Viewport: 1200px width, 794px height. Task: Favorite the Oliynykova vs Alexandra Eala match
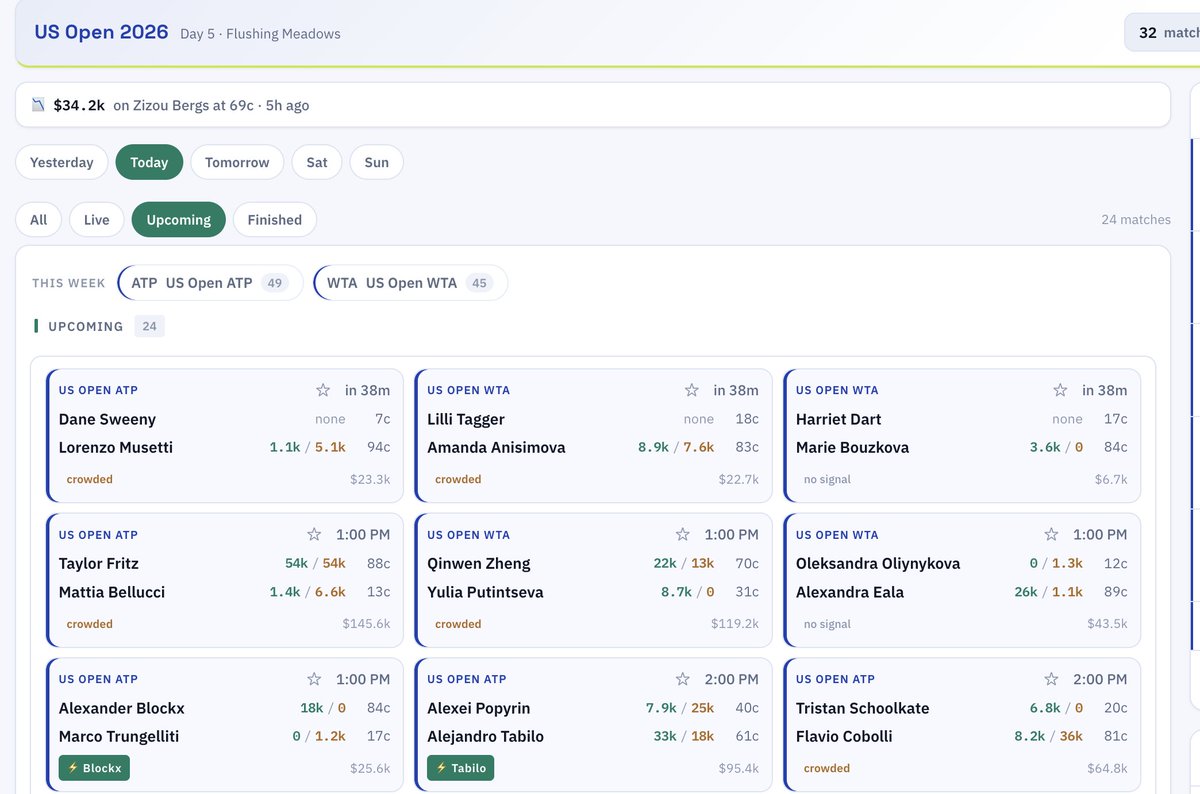coord(1051,535)
